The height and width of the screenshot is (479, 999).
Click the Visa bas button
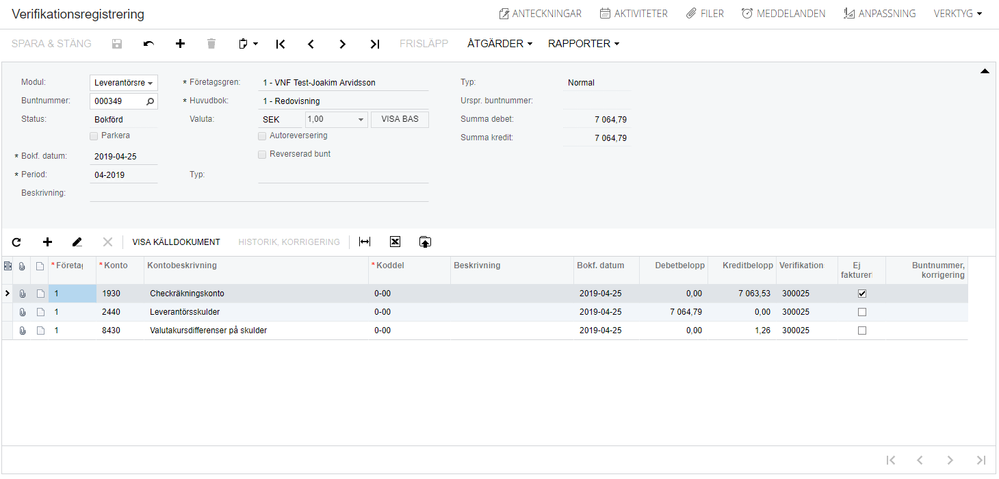click(x=399, y=119)
